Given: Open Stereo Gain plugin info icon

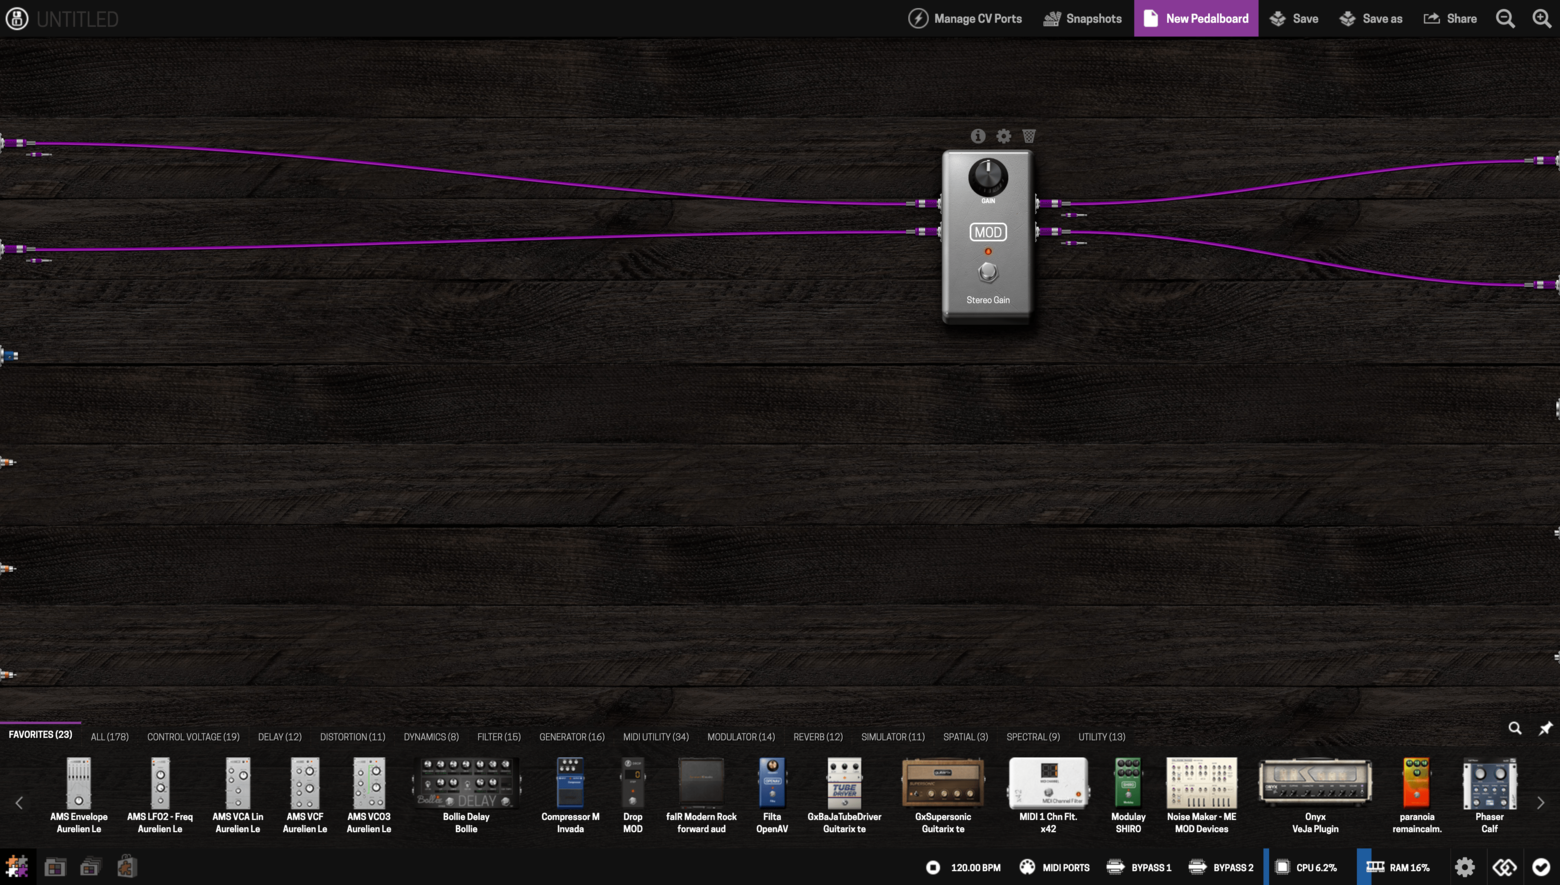Looking at the screenshot, I should pos(978,136).
